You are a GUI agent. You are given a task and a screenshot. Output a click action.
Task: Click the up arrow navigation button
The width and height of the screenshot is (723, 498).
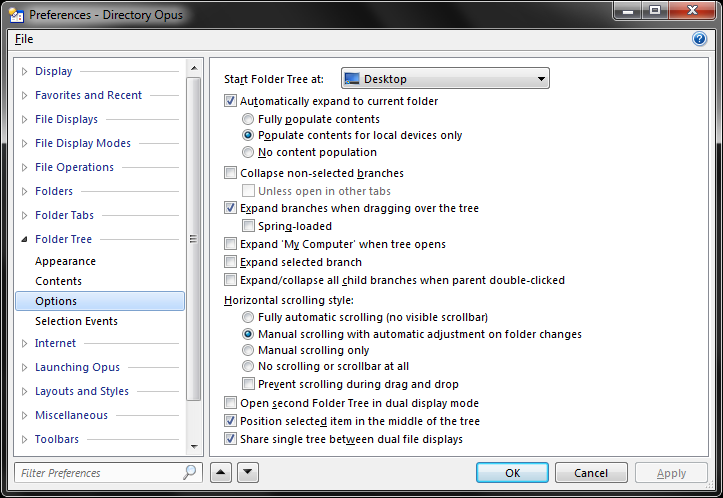(221, 472)
